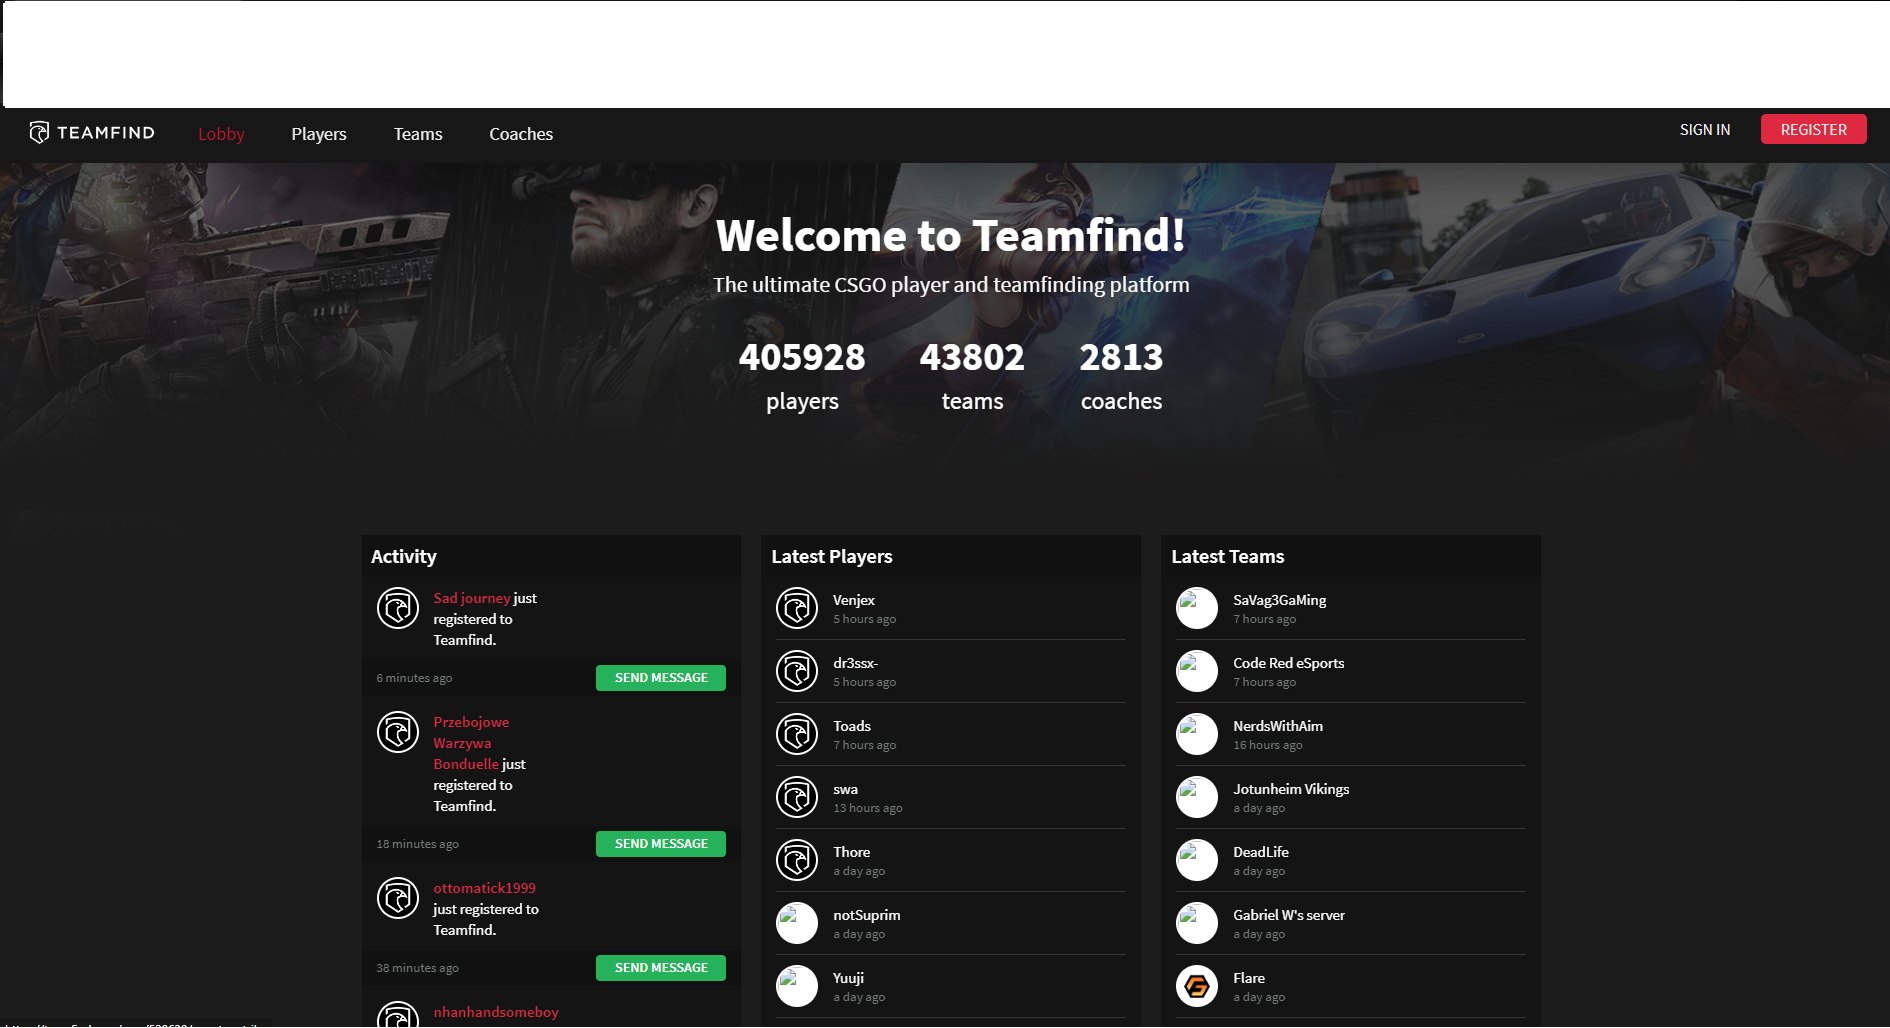Open Jotunheim Vikings team avatar
Image resolution: width=1890 pixels, height=1028 pixels.
[x=1197, y=797]
